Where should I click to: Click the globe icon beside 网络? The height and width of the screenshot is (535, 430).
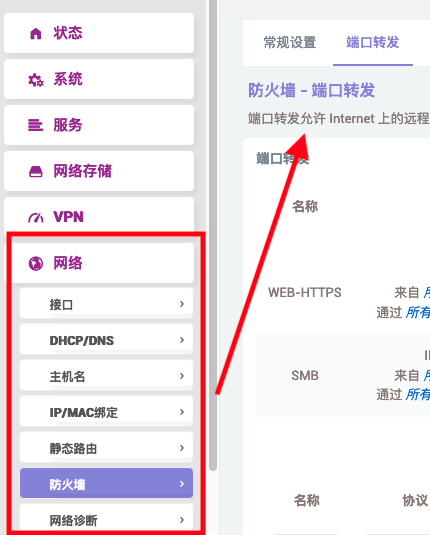35,263
